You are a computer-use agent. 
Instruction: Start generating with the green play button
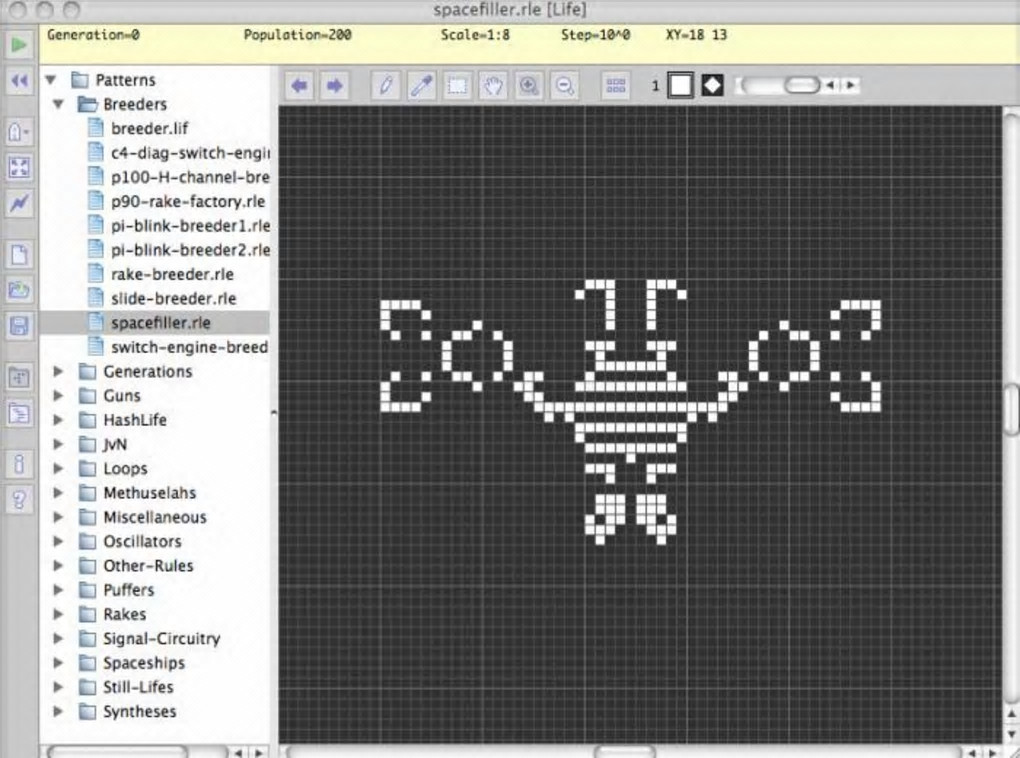[19, 45]
